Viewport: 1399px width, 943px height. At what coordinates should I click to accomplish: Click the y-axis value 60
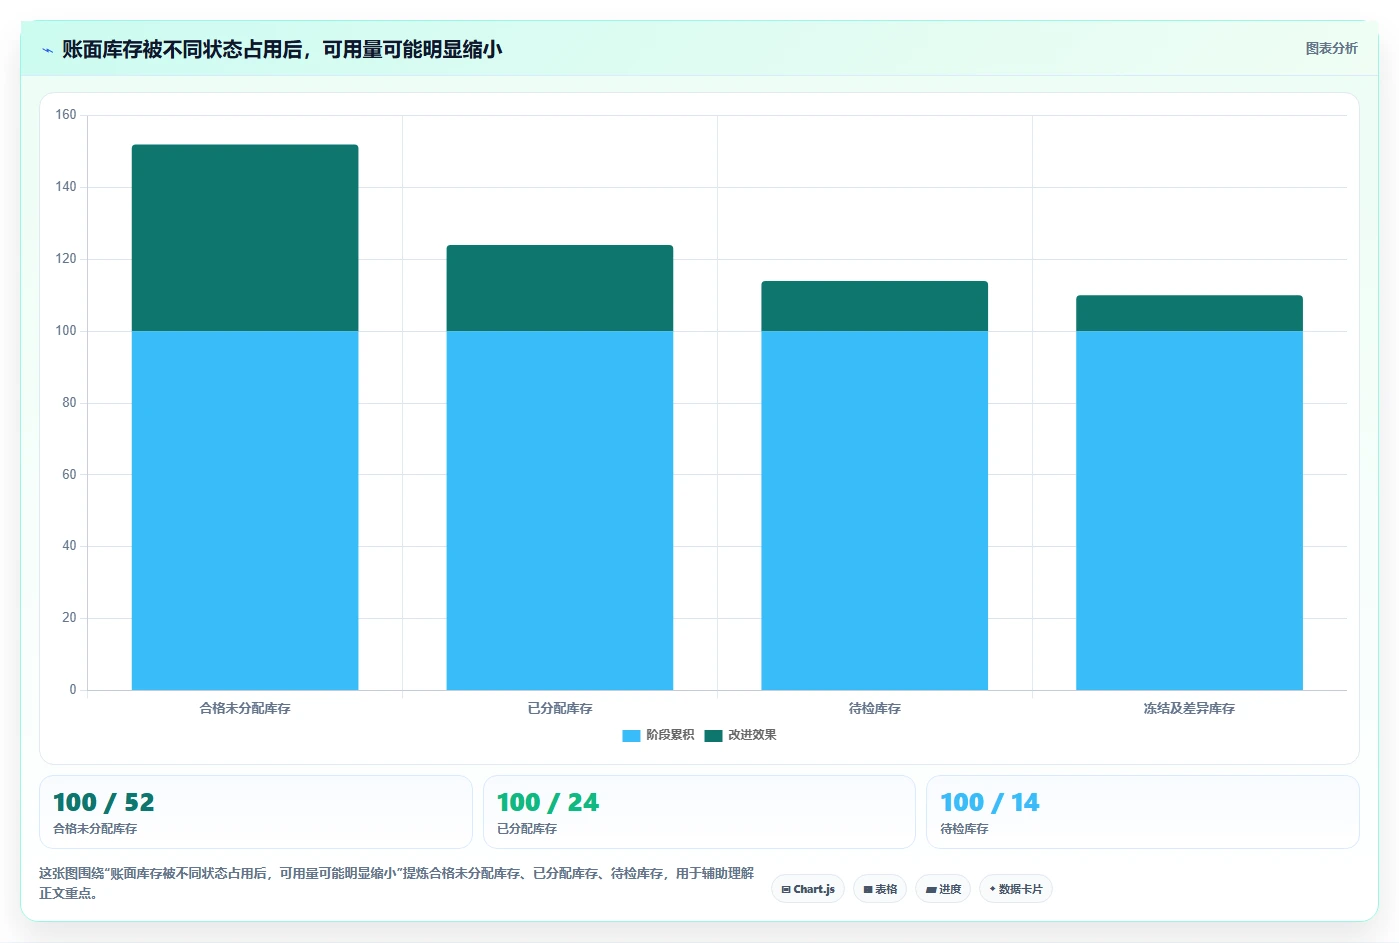(x=69, y=474)
